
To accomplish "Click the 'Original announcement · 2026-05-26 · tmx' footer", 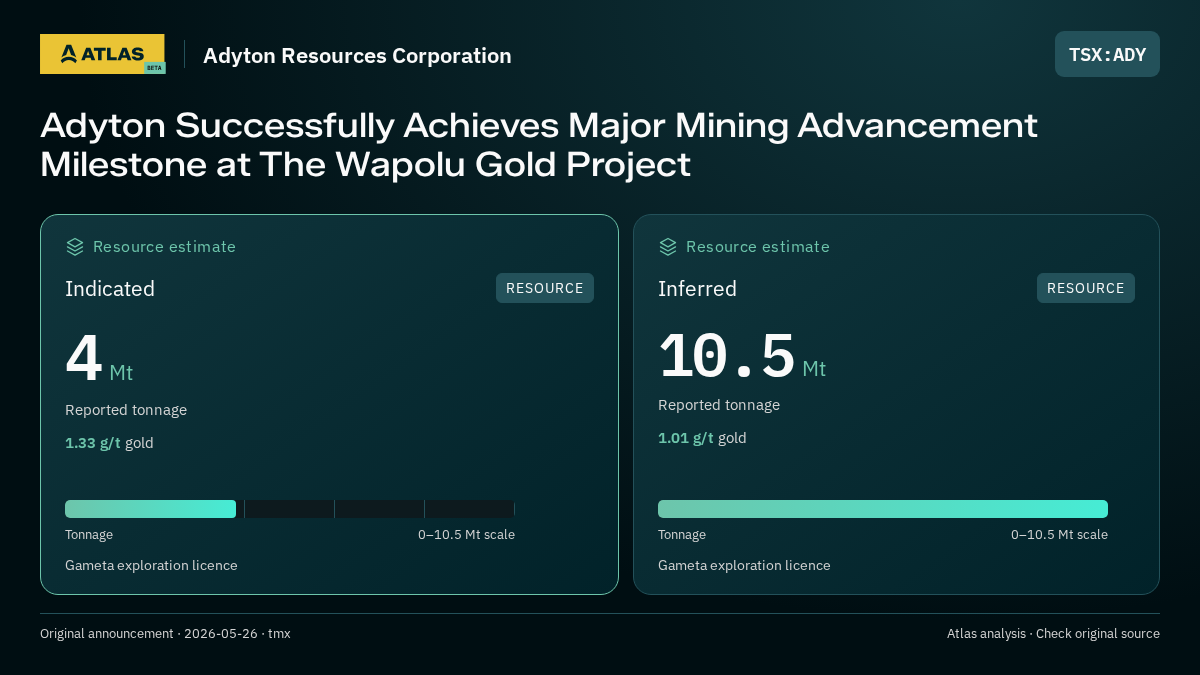I will [x=165, y=634].
